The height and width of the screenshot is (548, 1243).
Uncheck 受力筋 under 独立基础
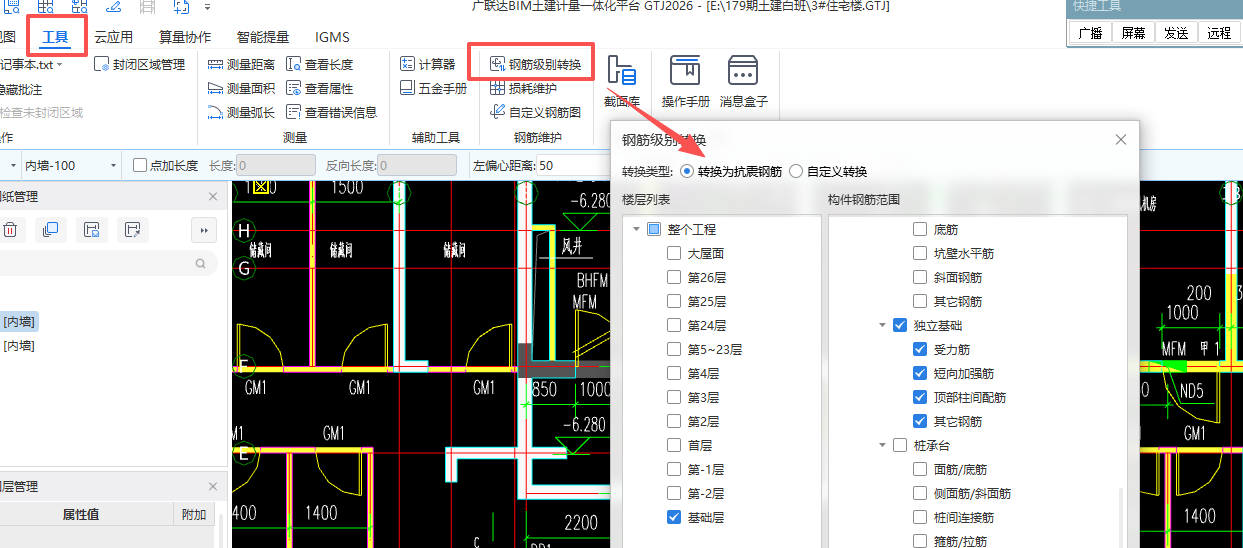pyautogui.click(x=920, y=349)
